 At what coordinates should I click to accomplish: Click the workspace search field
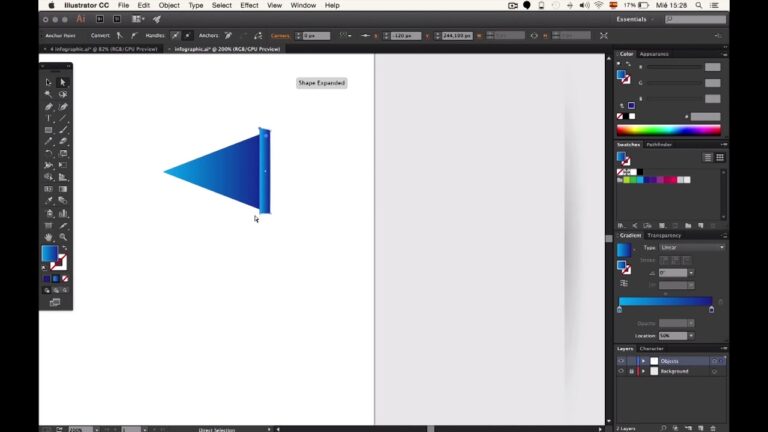click(x=696, y=19)
